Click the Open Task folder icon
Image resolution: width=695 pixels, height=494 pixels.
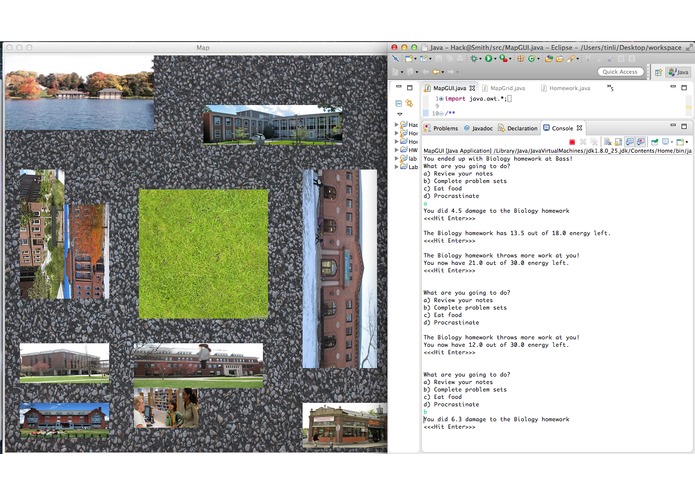[x=559, y=58]
